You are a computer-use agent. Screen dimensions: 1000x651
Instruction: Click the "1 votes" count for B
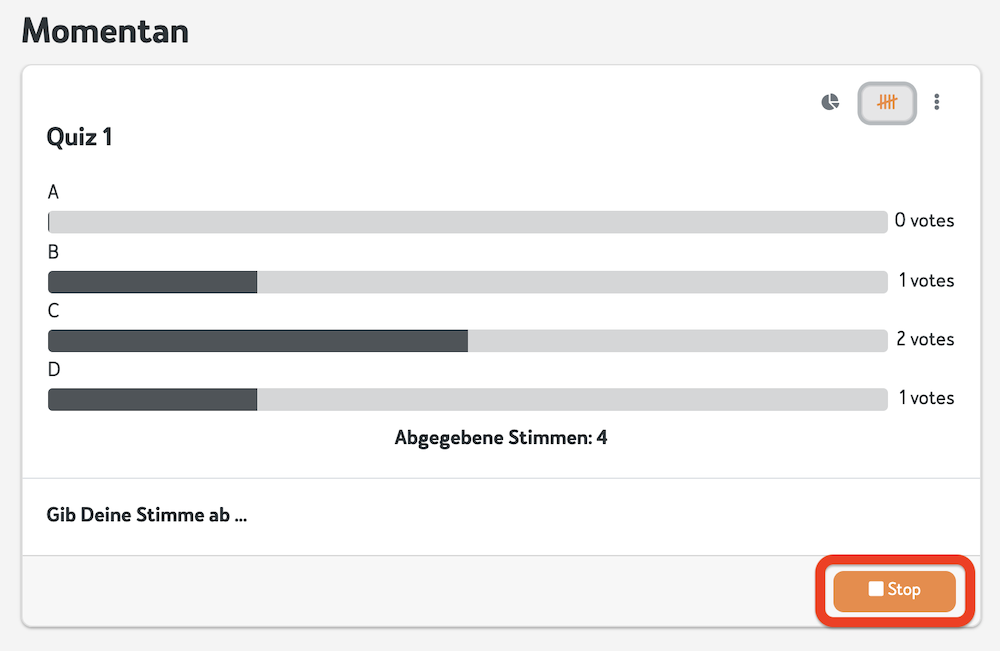coord(926,281)
